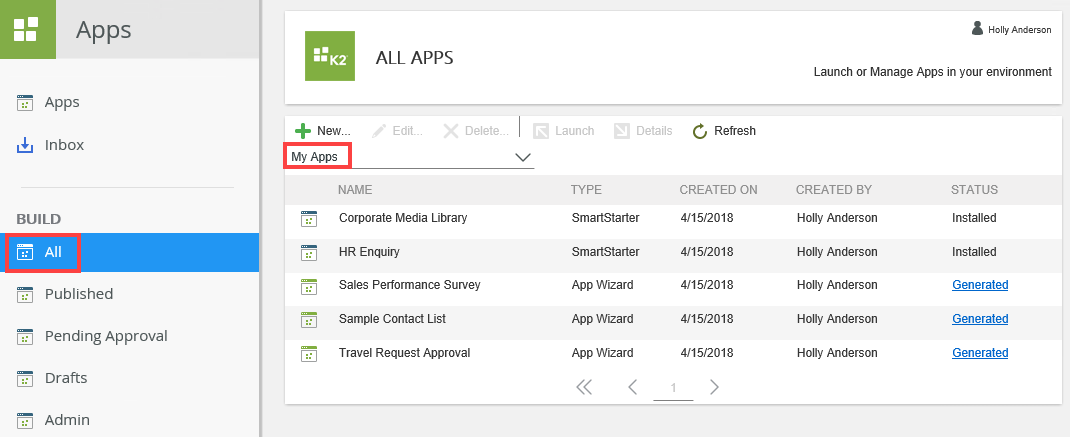Jump to first page double arrow
The image size is (1070, 437).
585,387
